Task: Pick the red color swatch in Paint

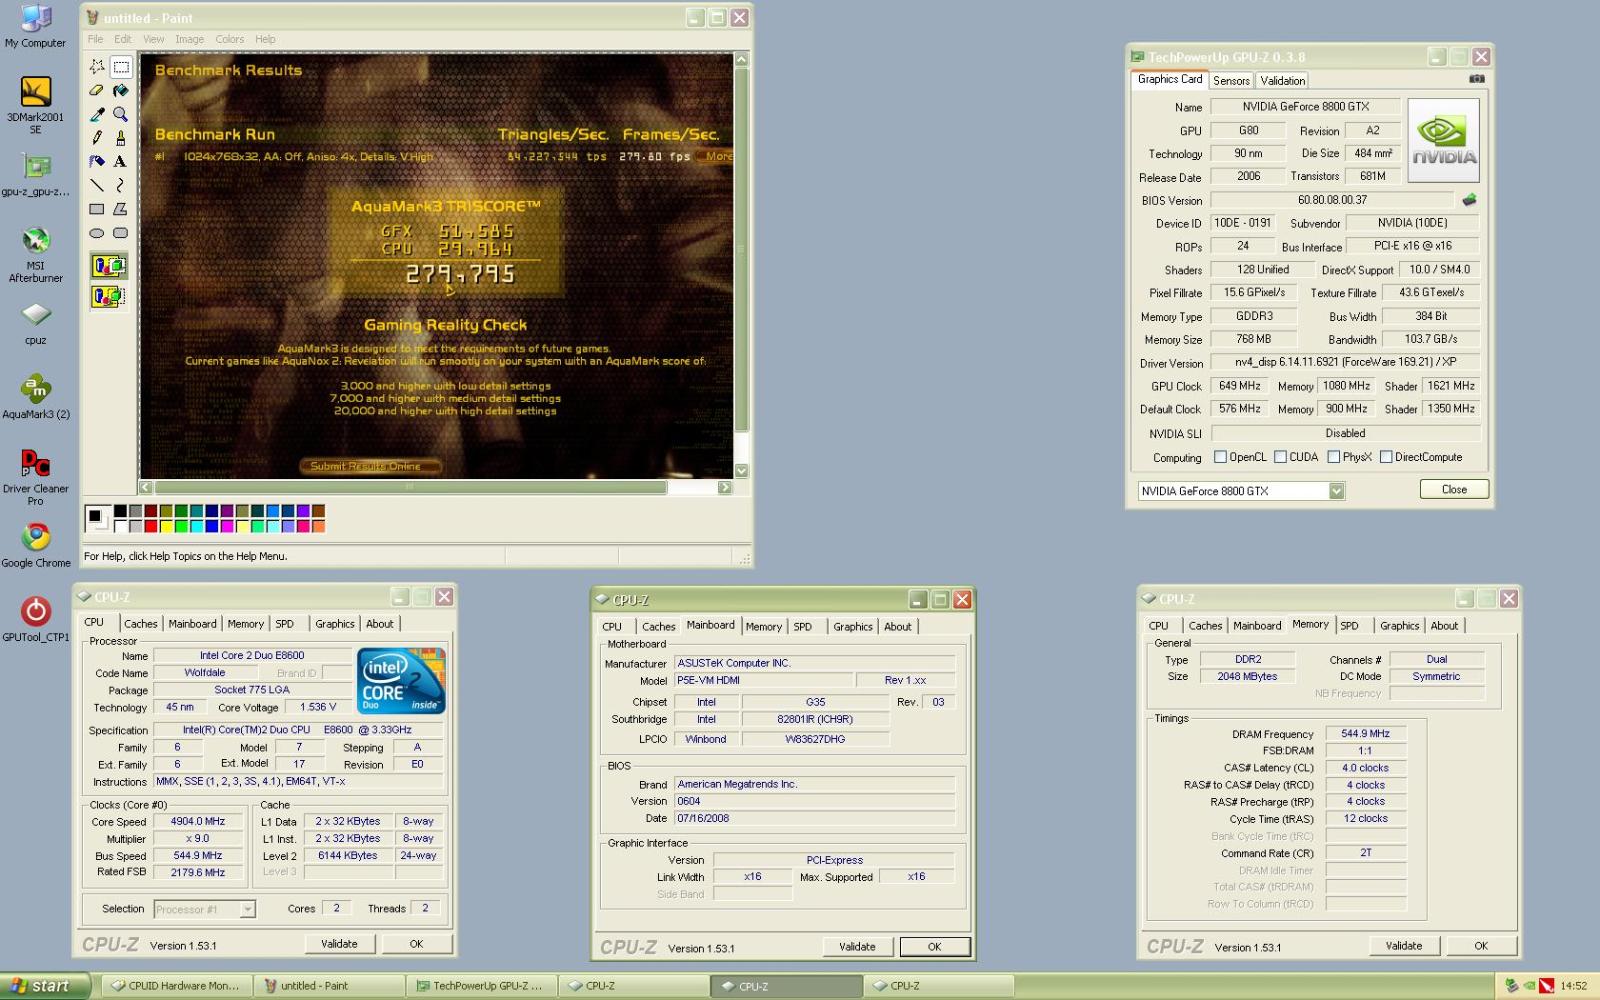Action: click(x=151, y=527)
